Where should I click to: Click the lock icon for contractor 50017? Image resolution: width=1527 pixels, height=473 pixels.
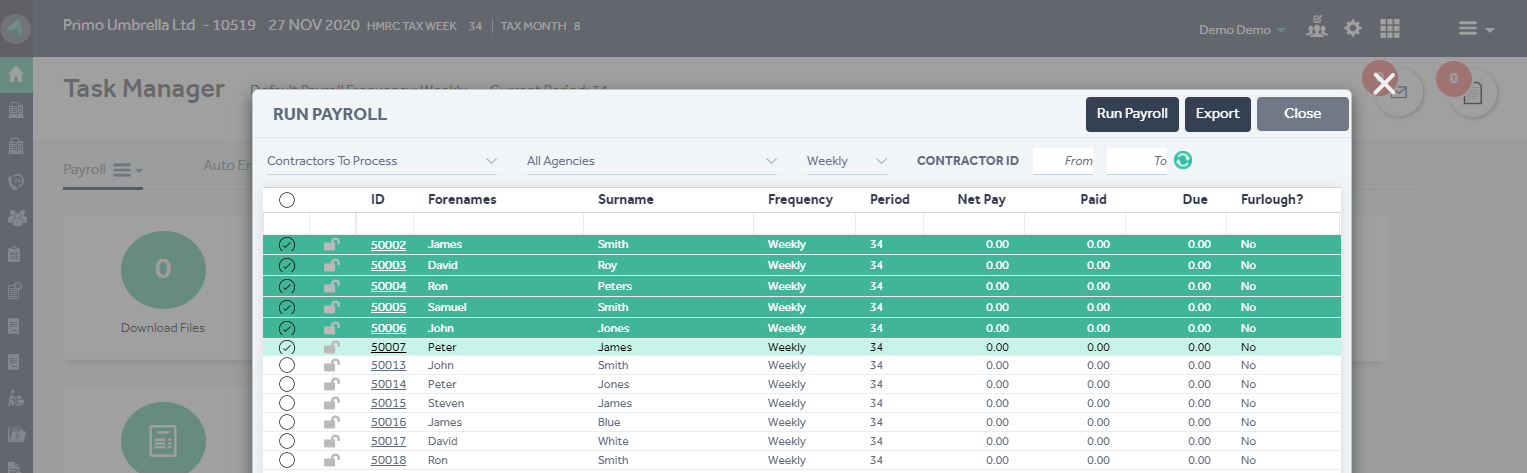(x=332, y=441)
